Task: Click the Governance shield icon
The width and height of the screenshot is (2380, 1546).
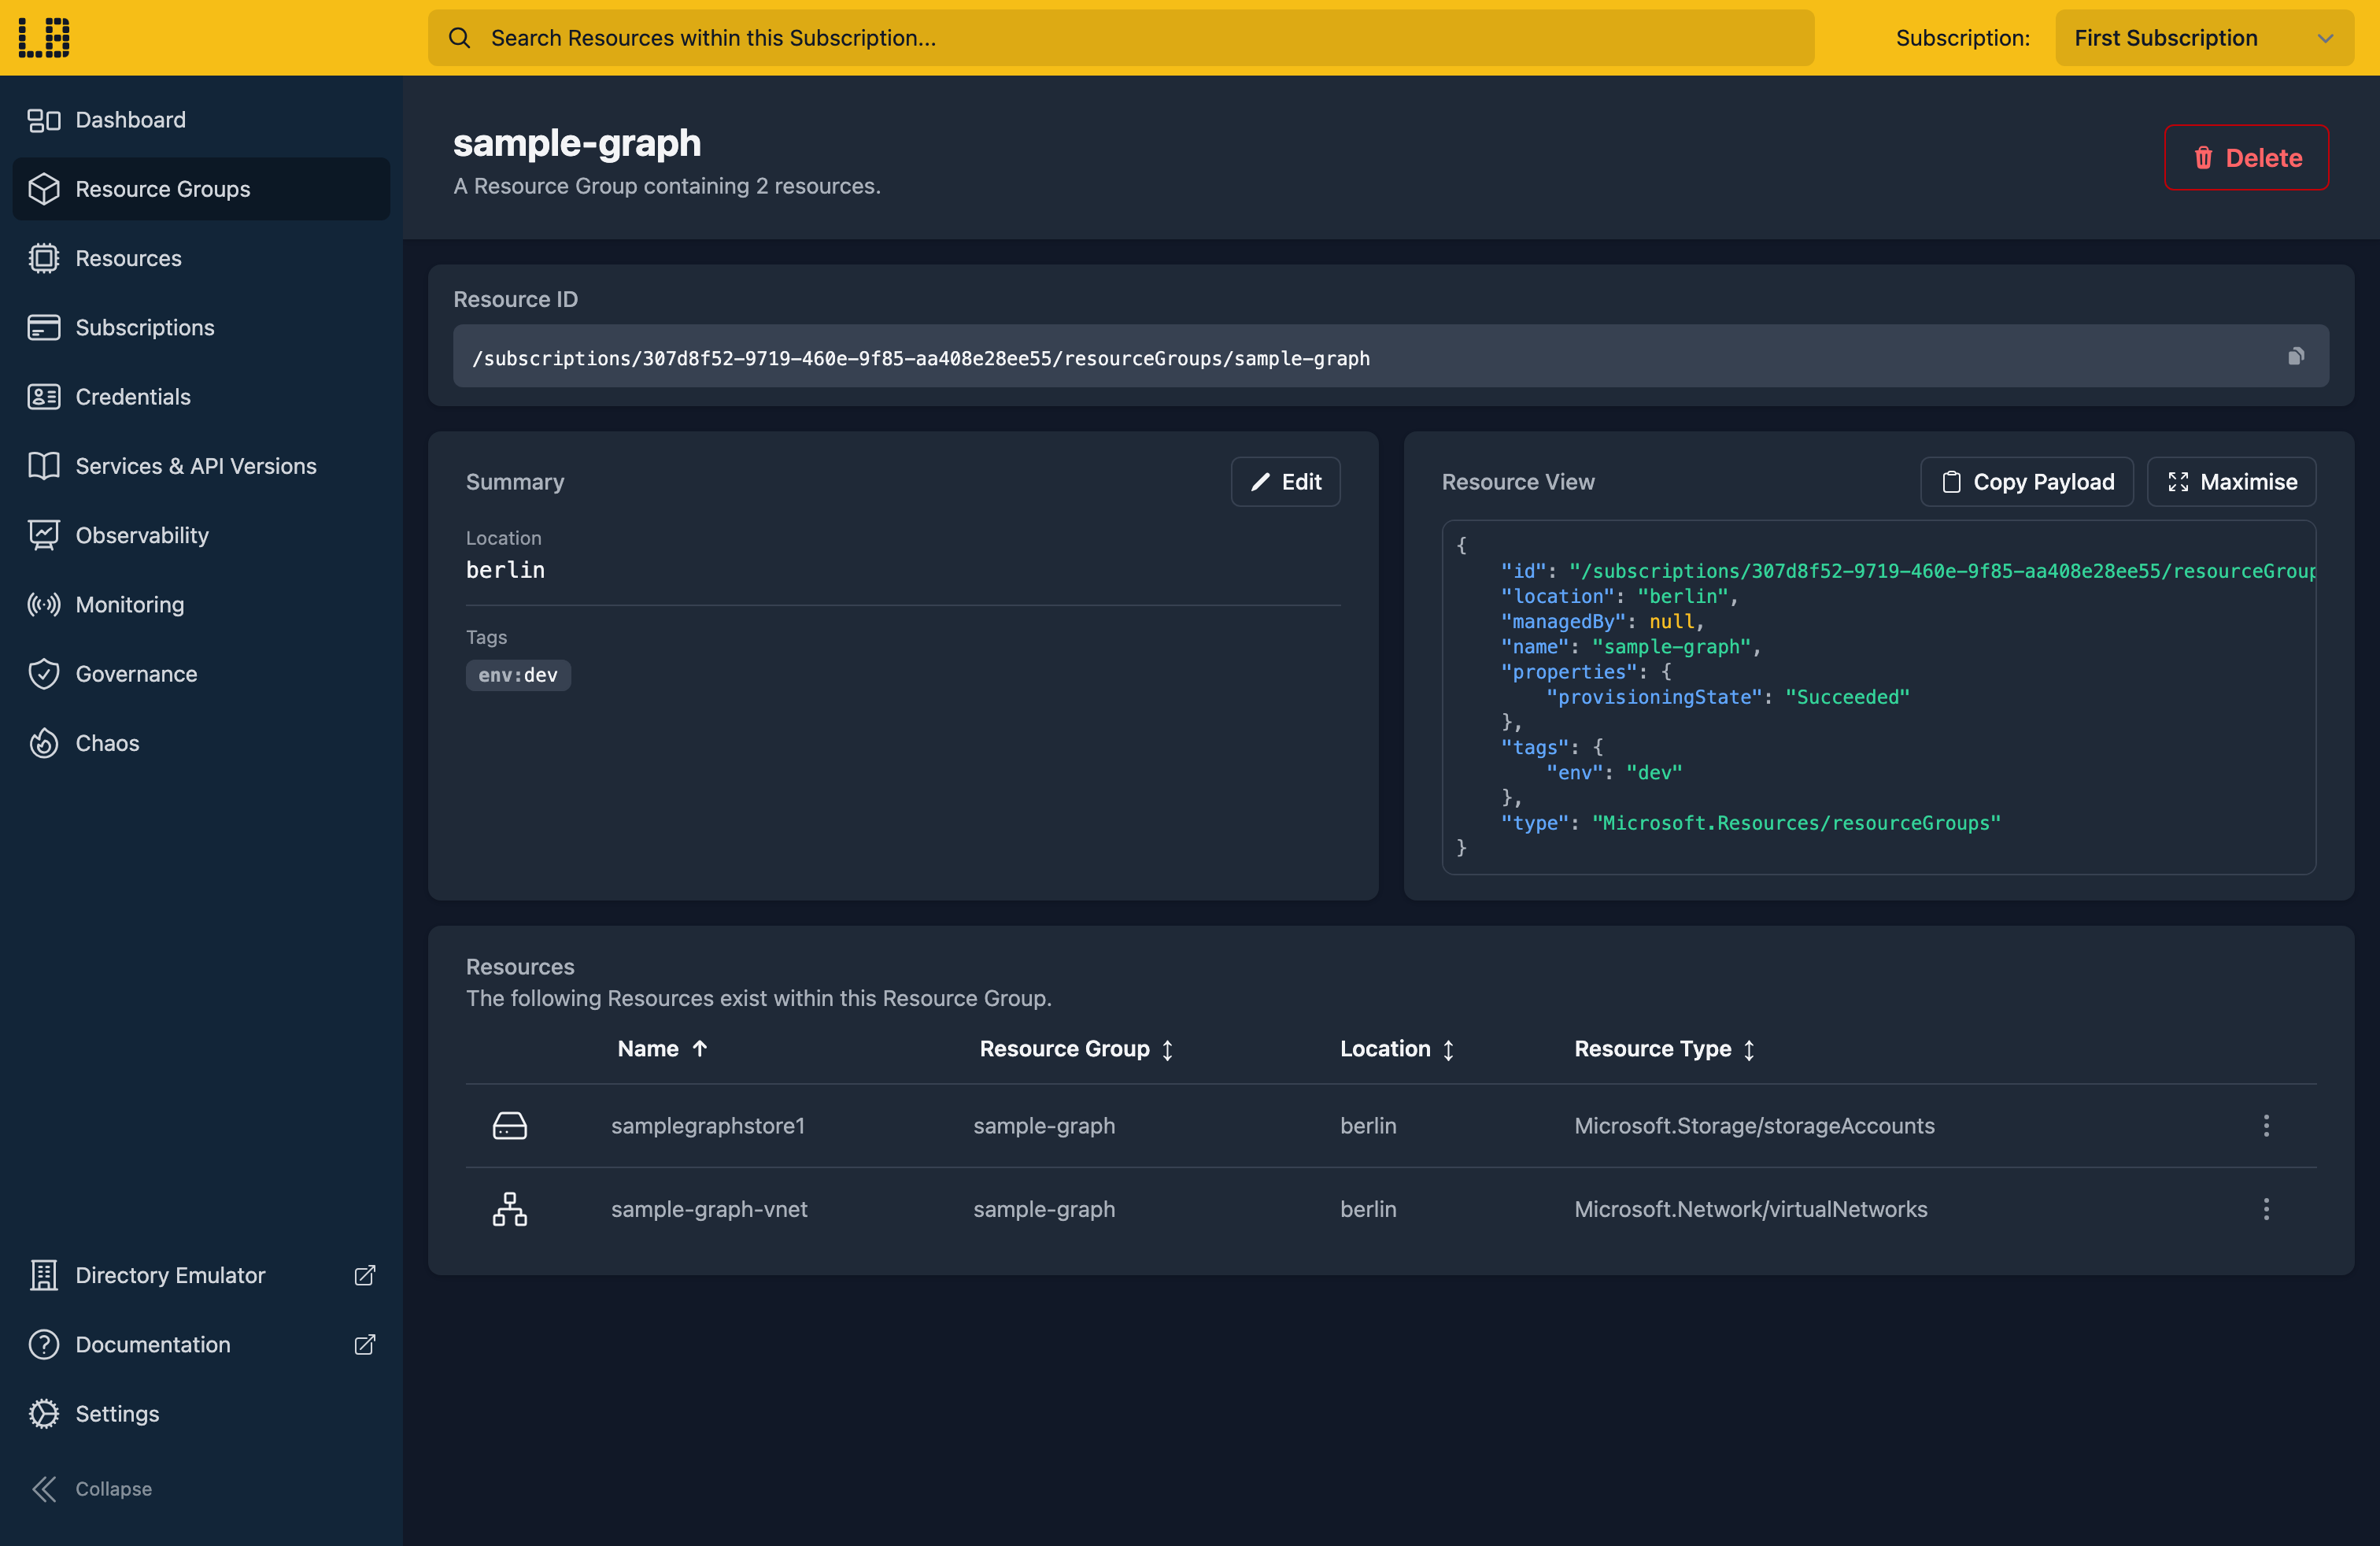Action: coord(44,674)
